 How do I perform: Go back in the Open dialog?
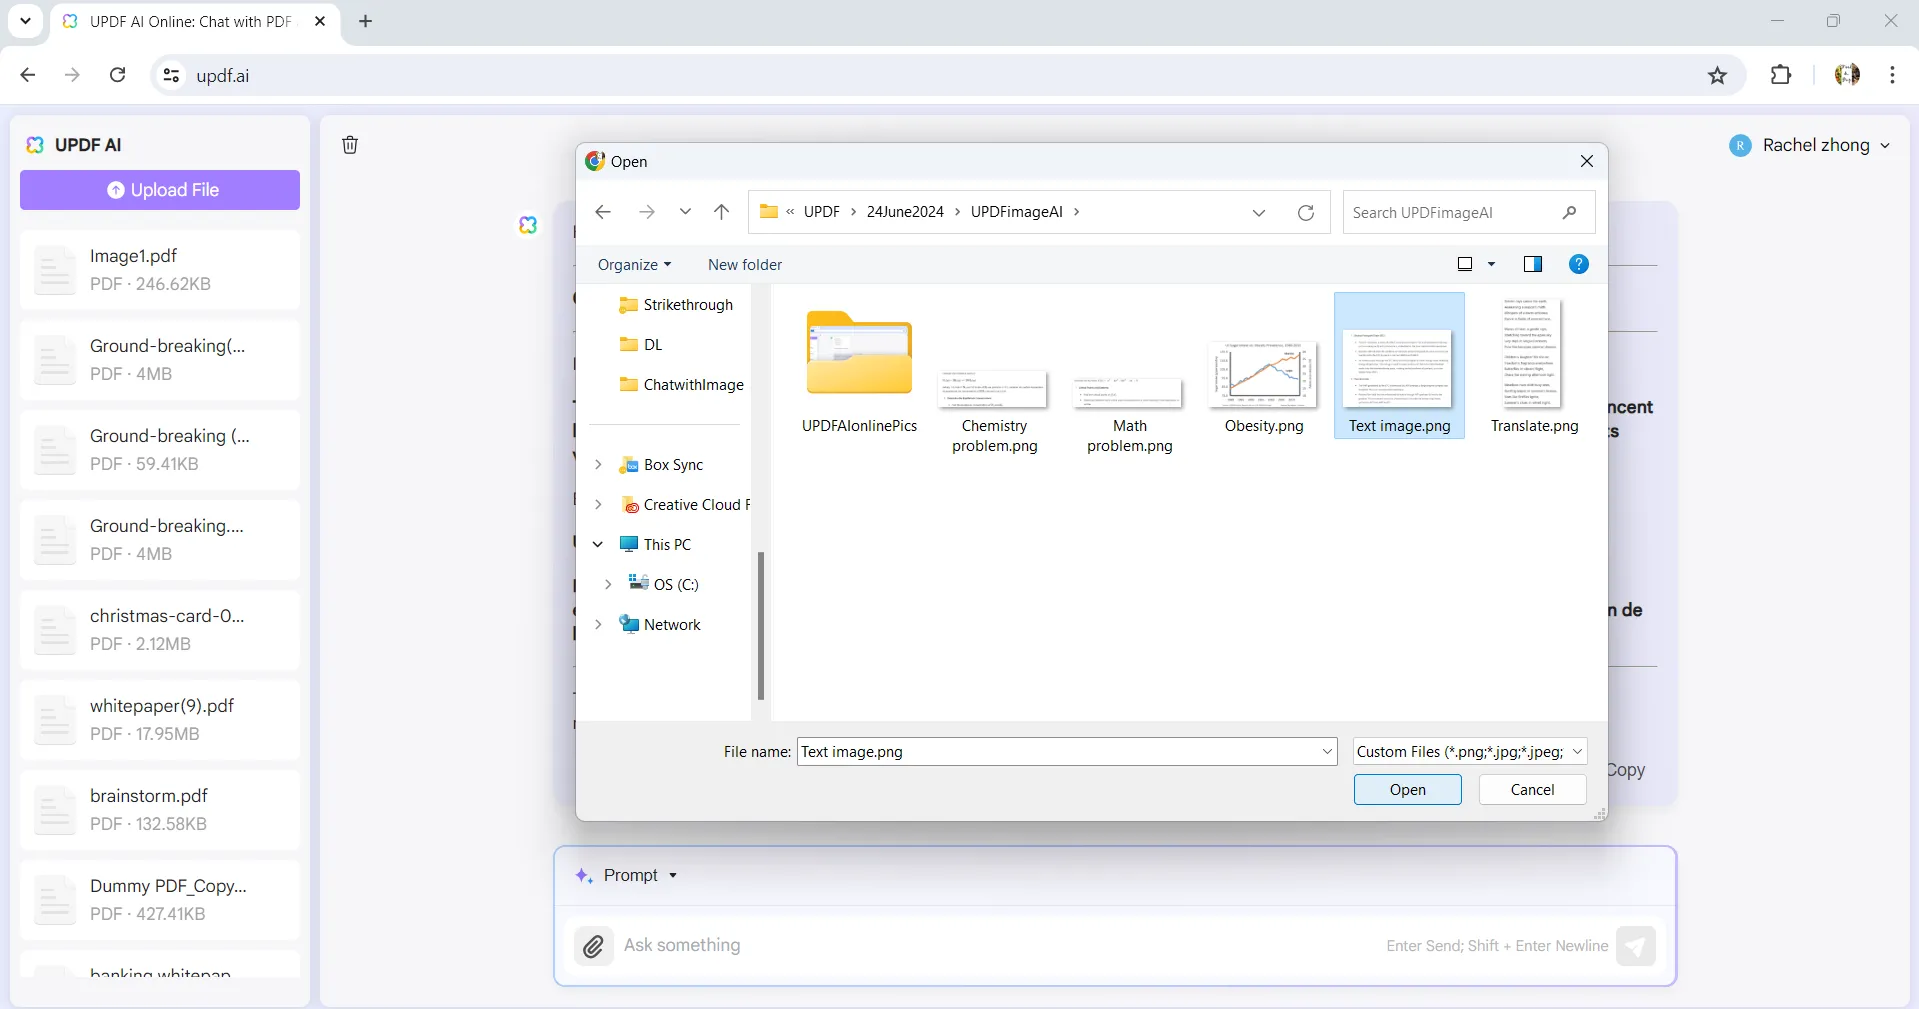pos(603,212)
